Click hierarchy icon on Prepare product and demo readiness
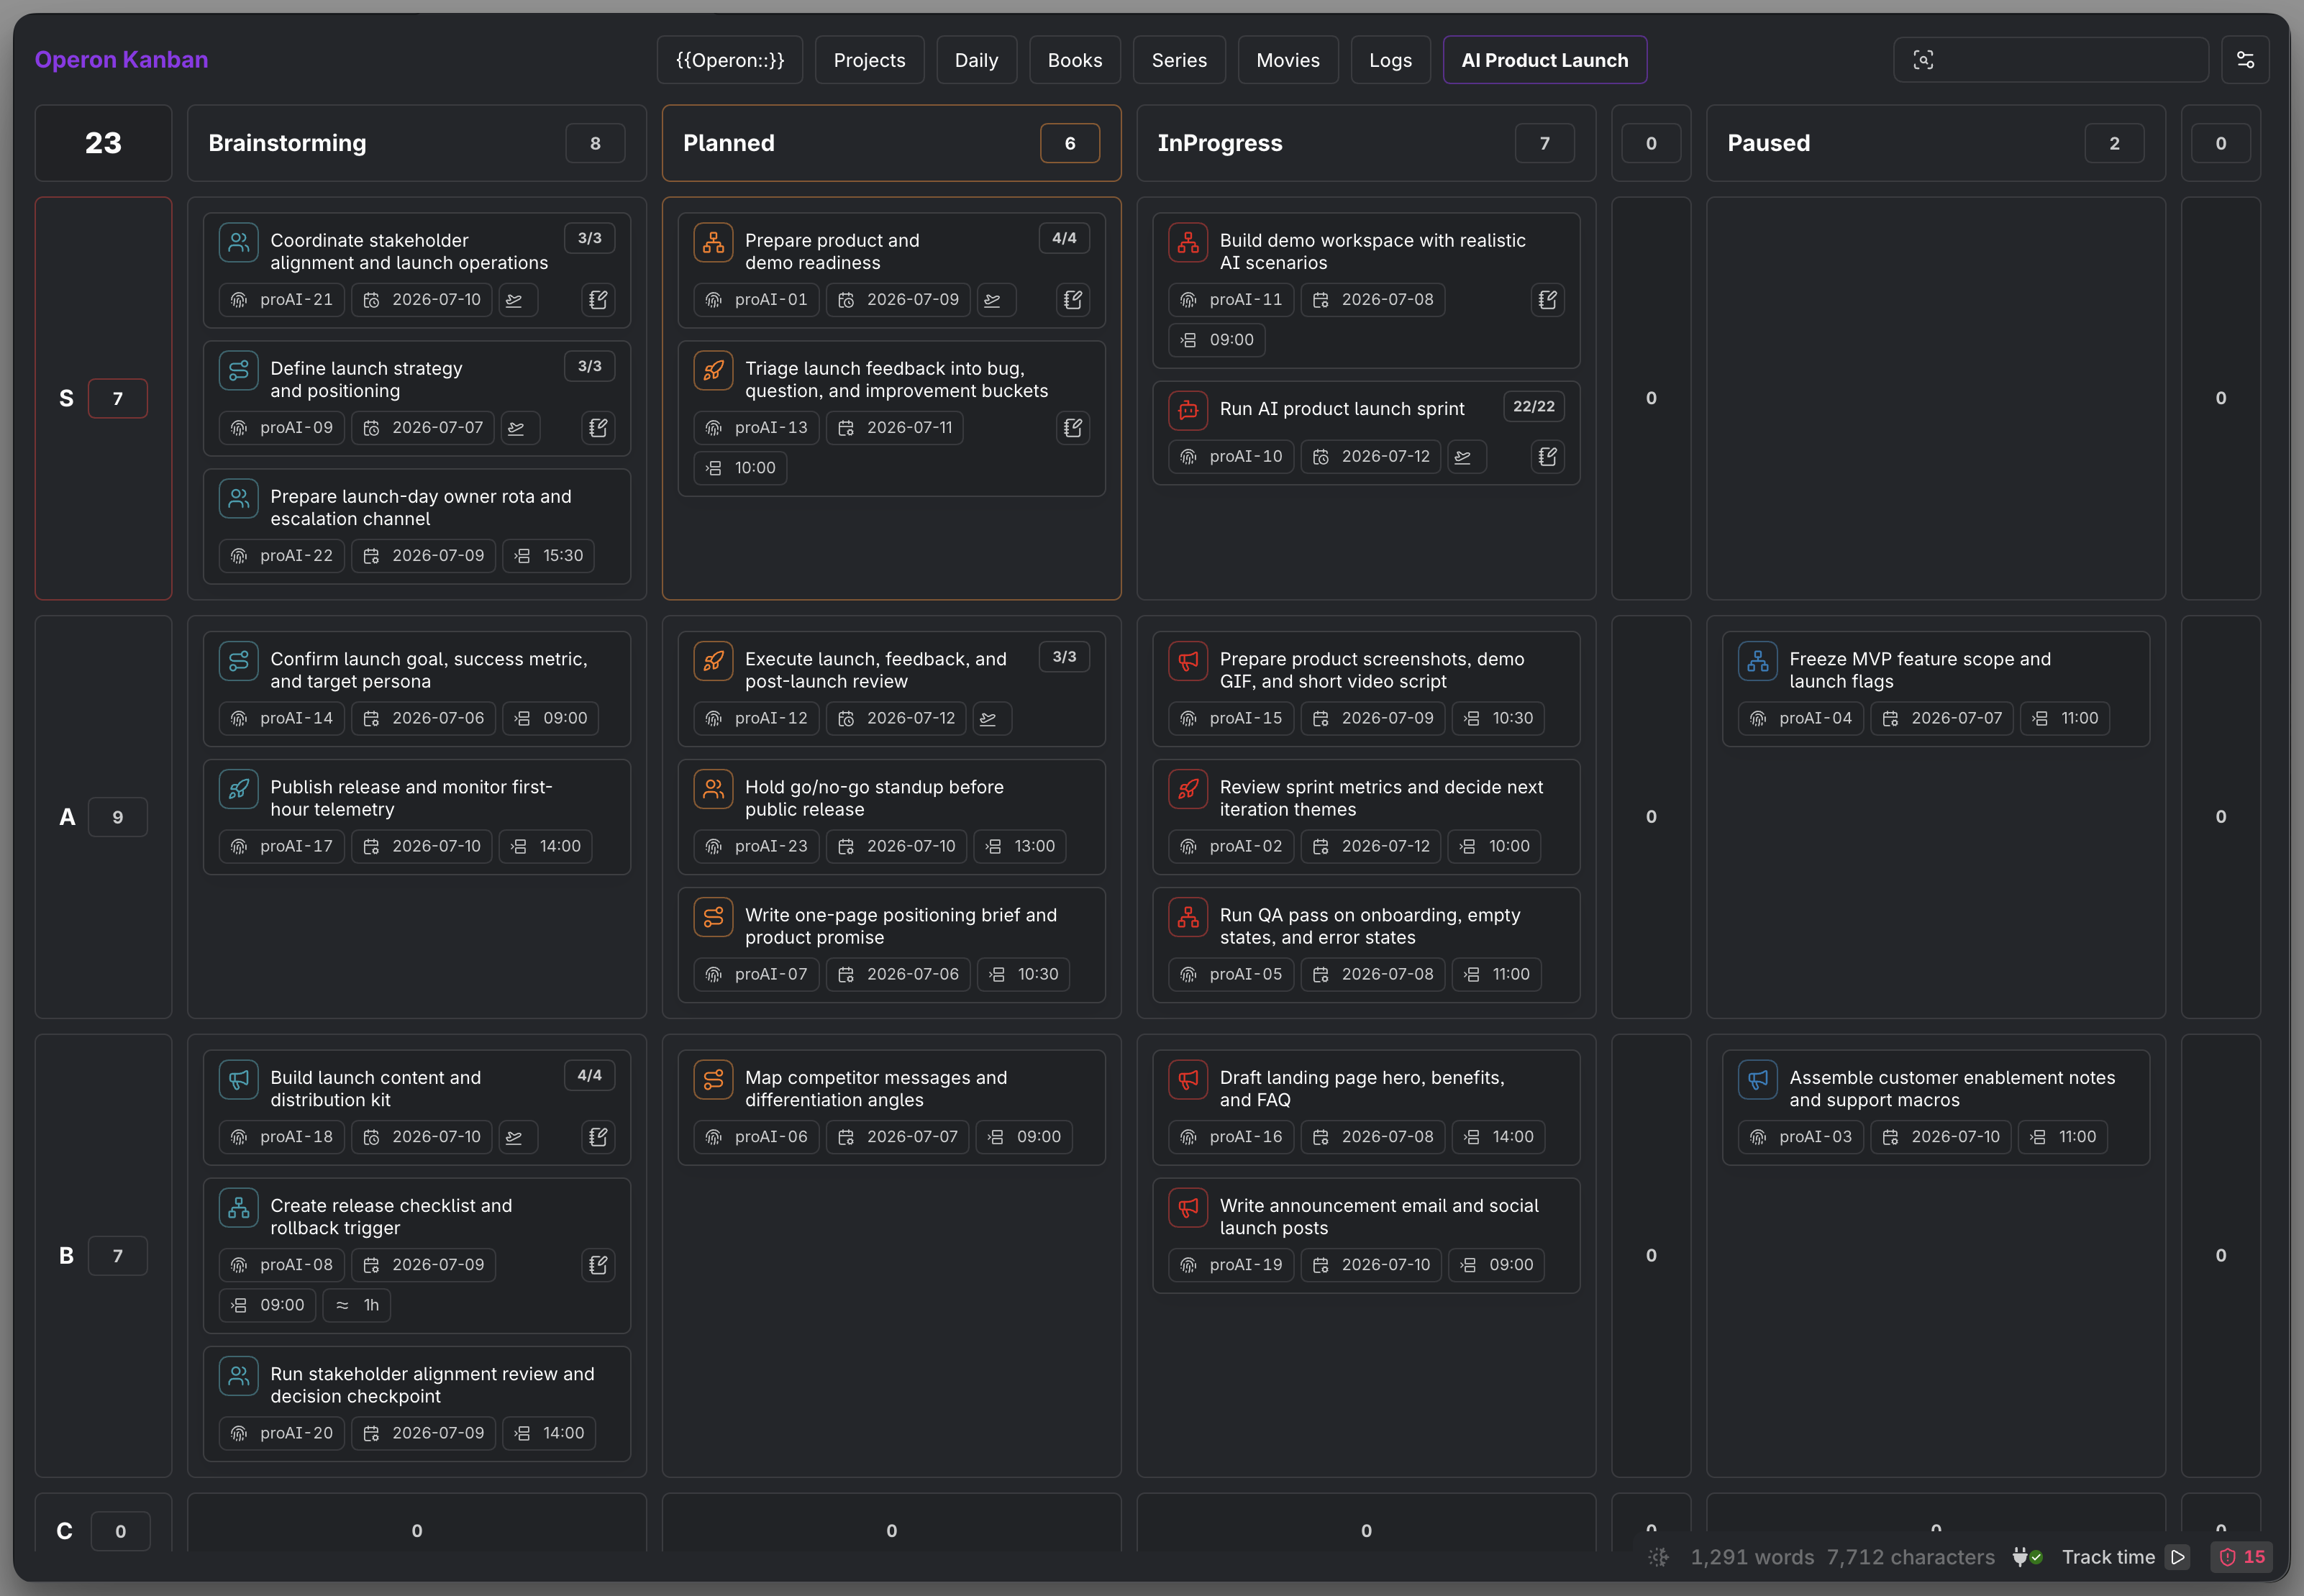This screenshot has width=2304, height=1596. click(713, 242)
